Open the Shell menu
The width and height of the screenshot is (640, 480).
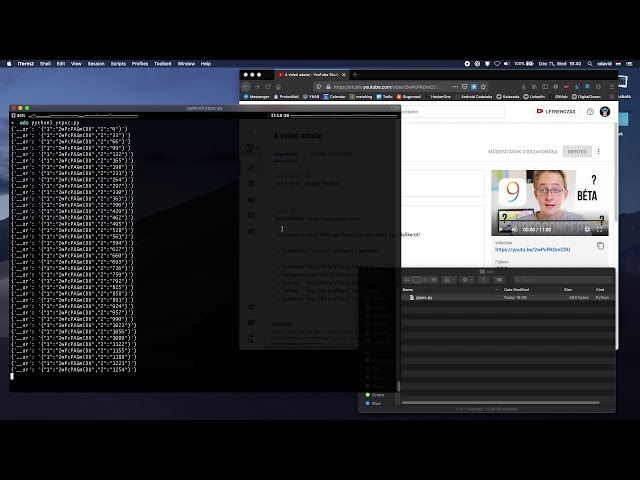(x=45, y=64)
